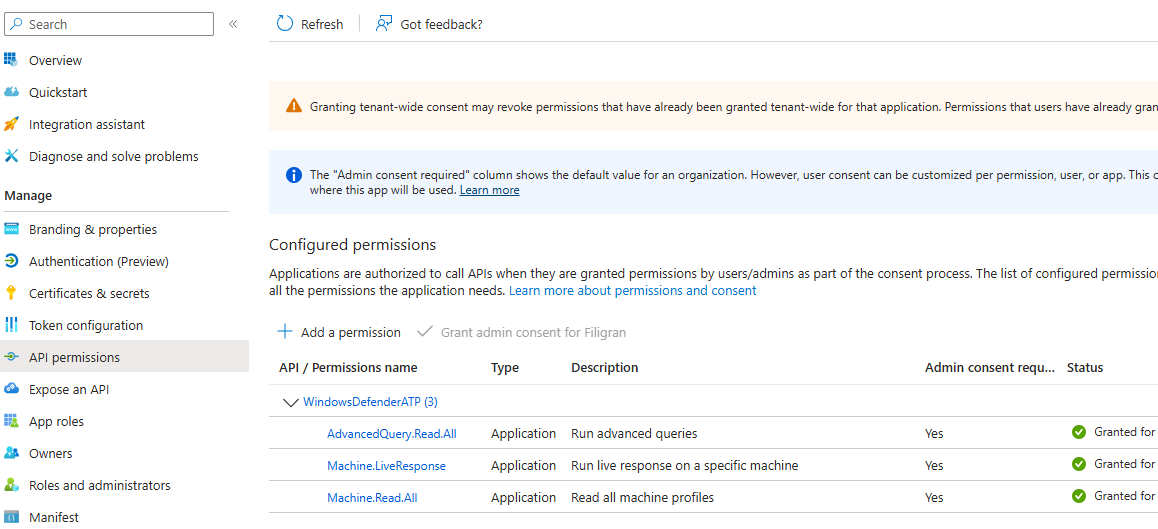Open Machine.Read.All permission link

tap(372, 497)
